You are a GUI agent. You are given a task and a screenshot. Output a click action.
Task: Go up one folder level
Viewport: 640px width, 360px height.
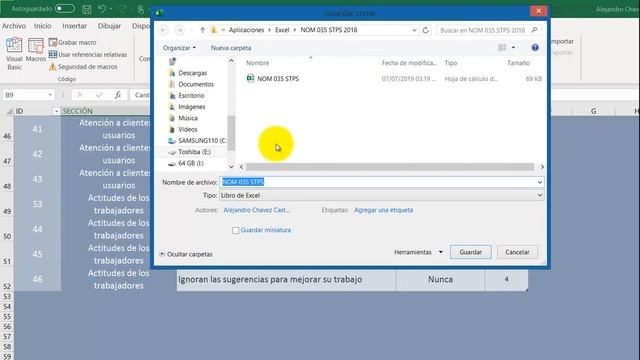[x=202, y=30]
